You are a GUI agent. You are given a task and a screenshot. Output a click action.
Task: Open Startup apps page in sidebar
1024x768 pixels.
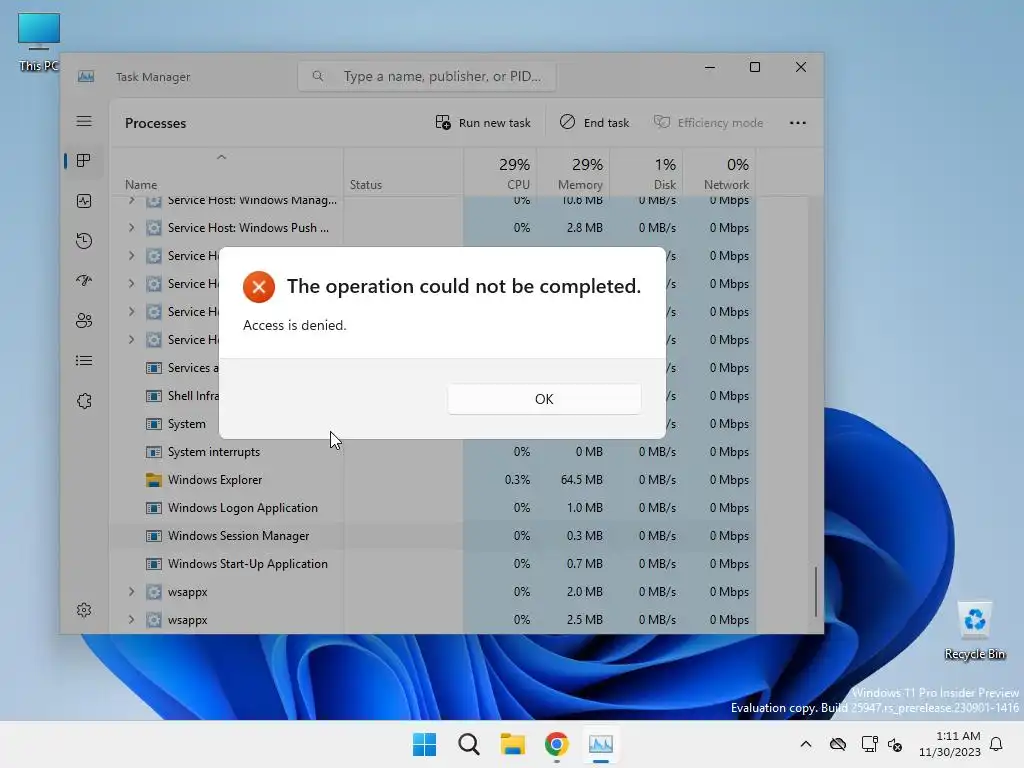tap(84, 281)
